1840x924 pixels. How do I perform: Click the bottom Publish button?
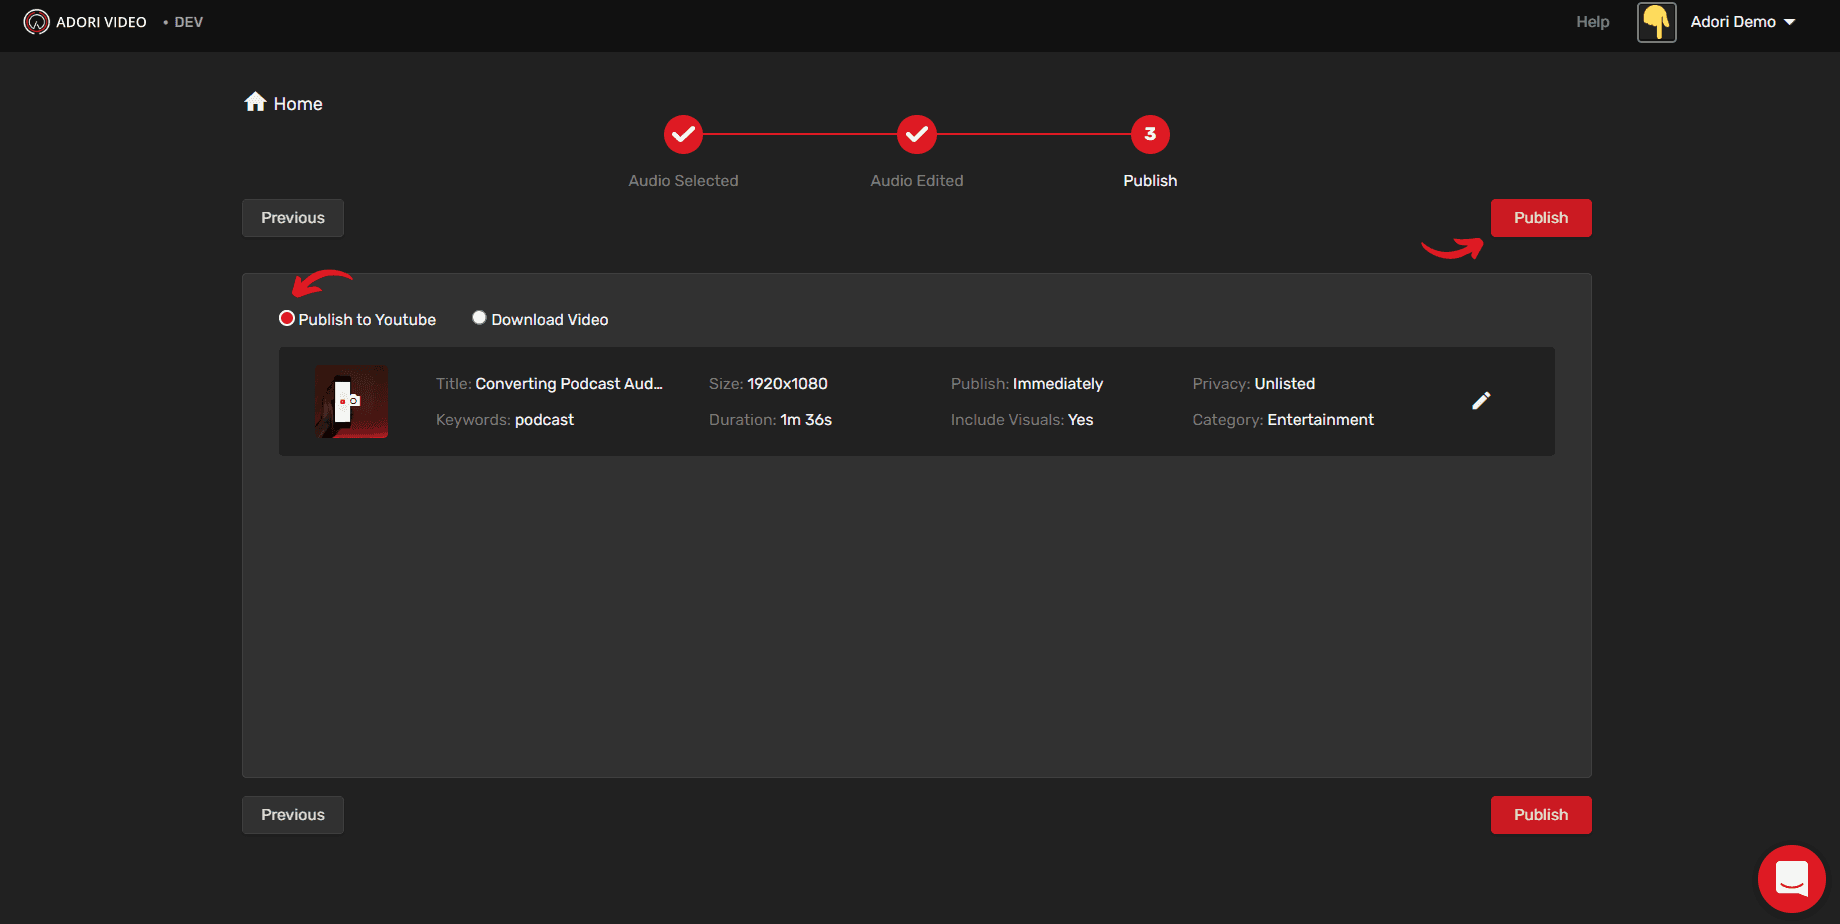(1540, 814)
